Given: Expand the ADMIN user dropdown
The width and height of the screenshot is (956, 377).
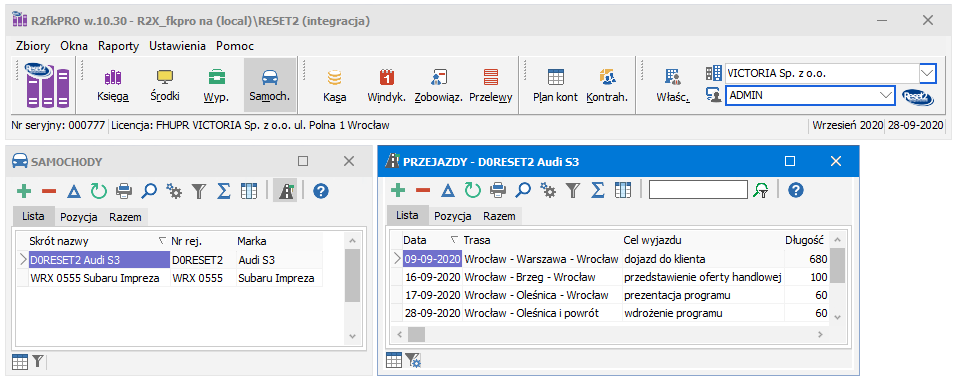Looking at the screenshot, I should pyautogui.click(x=886, y=96).
